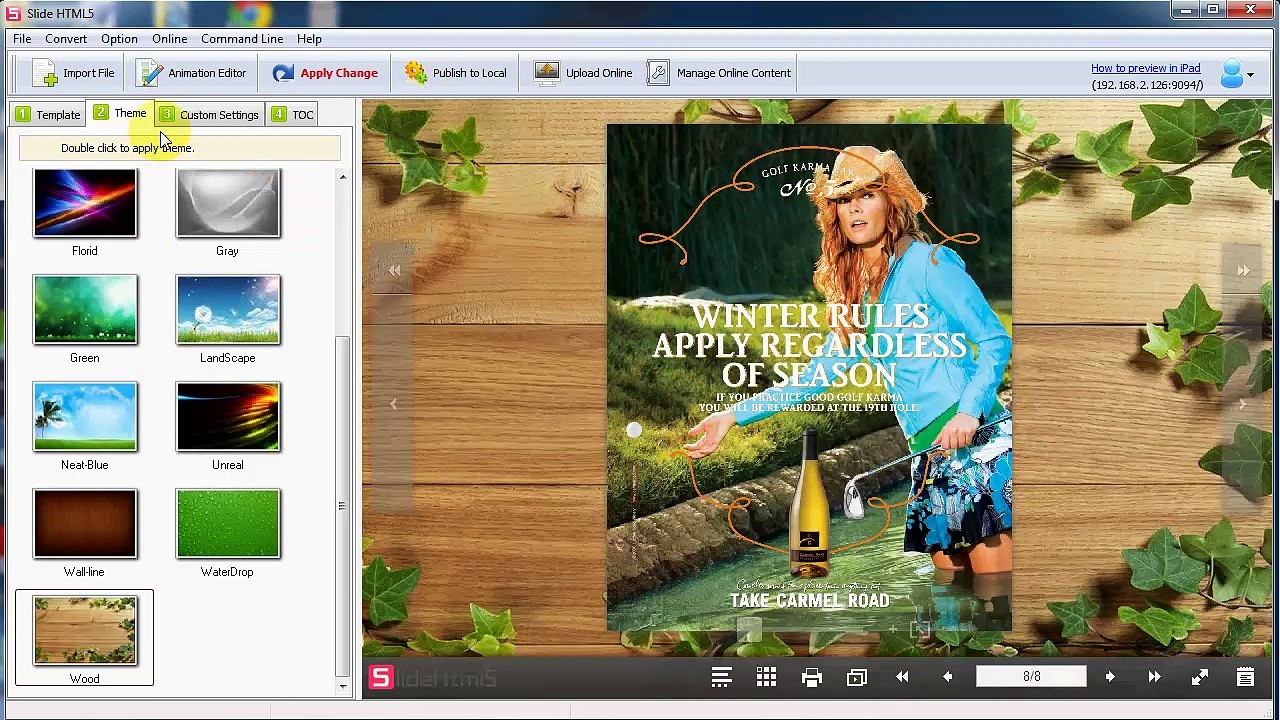Switch to the Template tab

coord(48,115)
